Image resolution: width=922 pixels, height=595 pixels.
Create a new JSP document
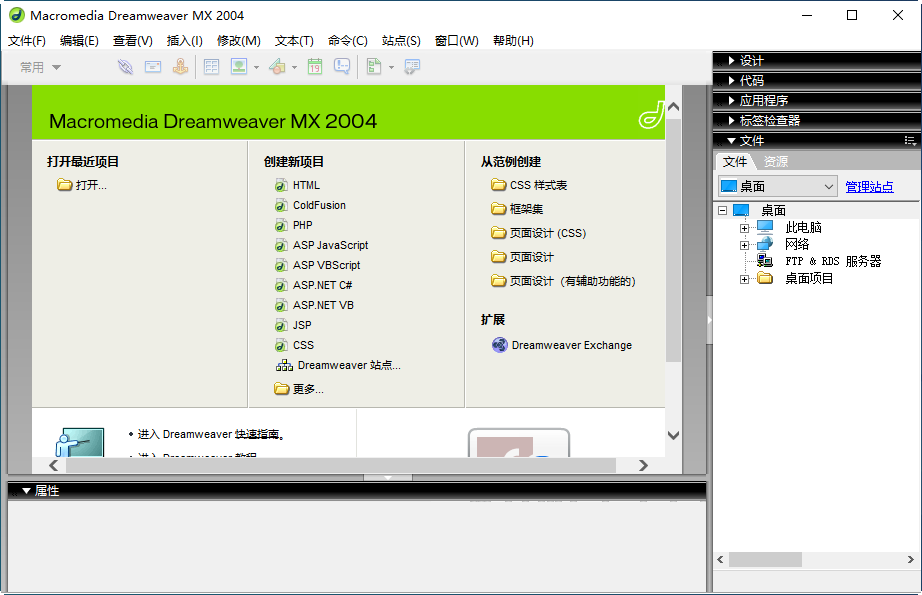point(293,325)
